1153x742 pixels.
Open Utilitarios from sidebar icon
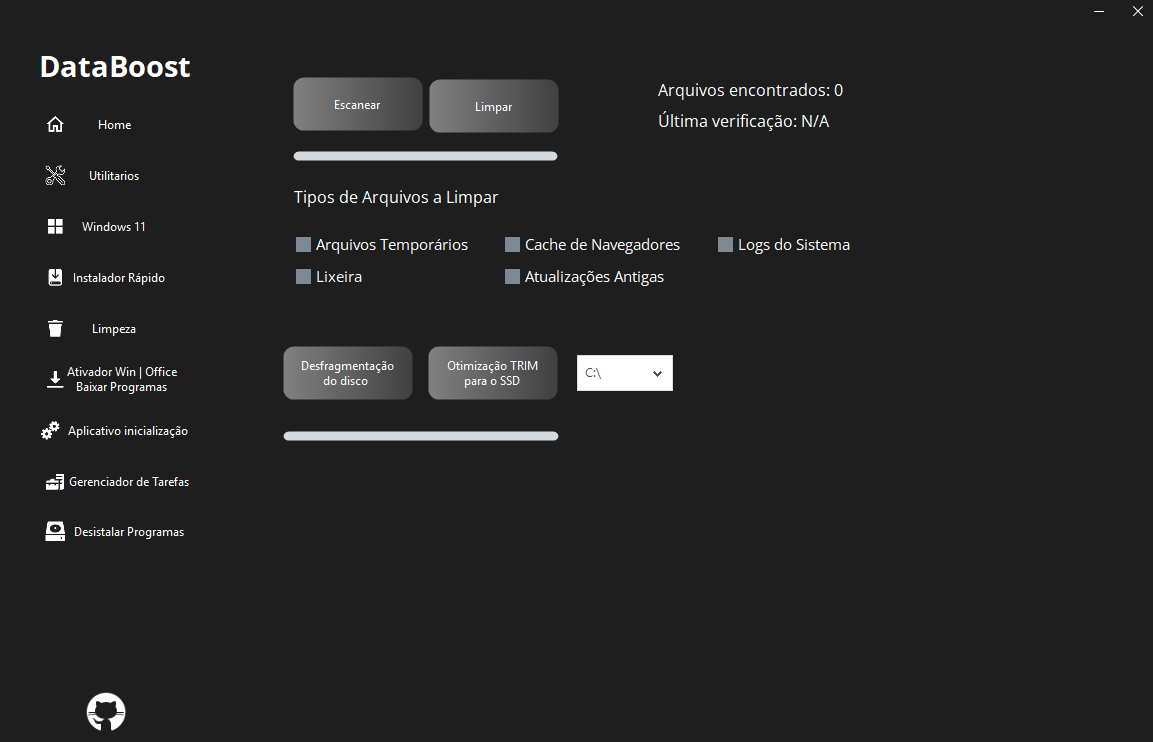(54, 174)
